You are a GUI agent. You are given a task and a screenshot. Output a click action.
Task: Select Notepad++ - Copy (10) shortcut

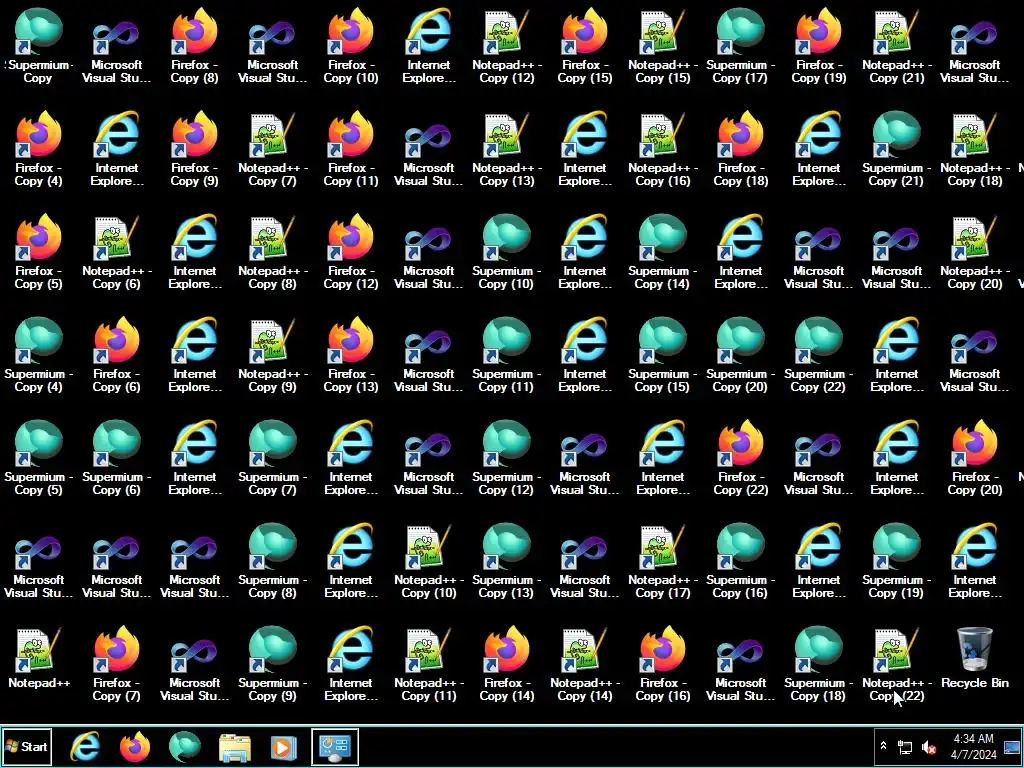click(428, 560)
